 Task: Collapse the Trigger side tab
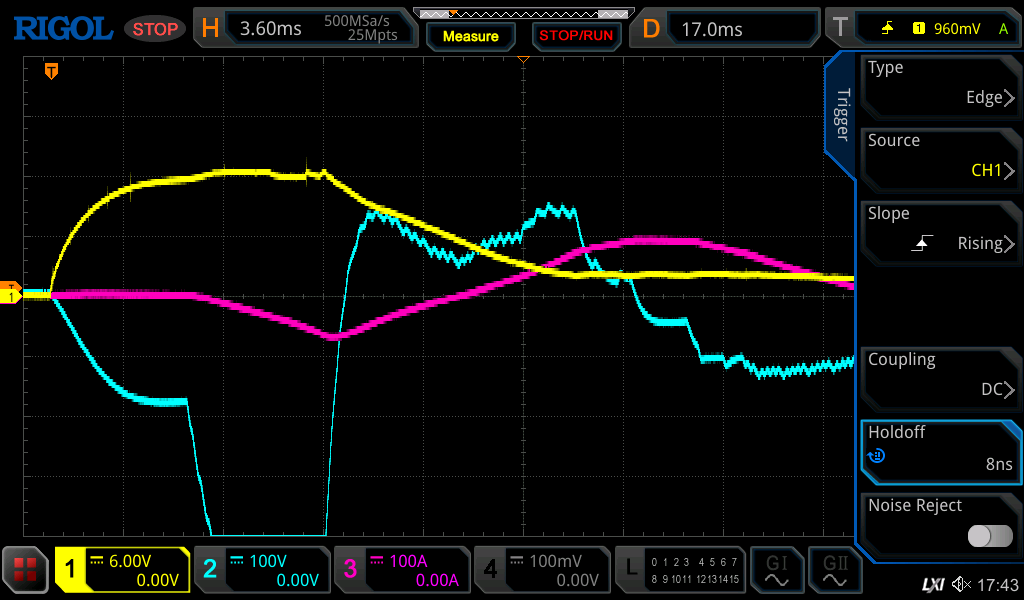click(842, 115)
